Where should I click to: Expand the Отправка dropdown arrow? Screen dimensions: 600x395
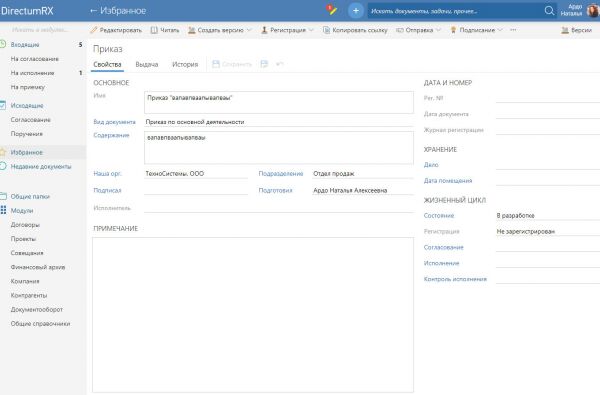coord(439,30)
